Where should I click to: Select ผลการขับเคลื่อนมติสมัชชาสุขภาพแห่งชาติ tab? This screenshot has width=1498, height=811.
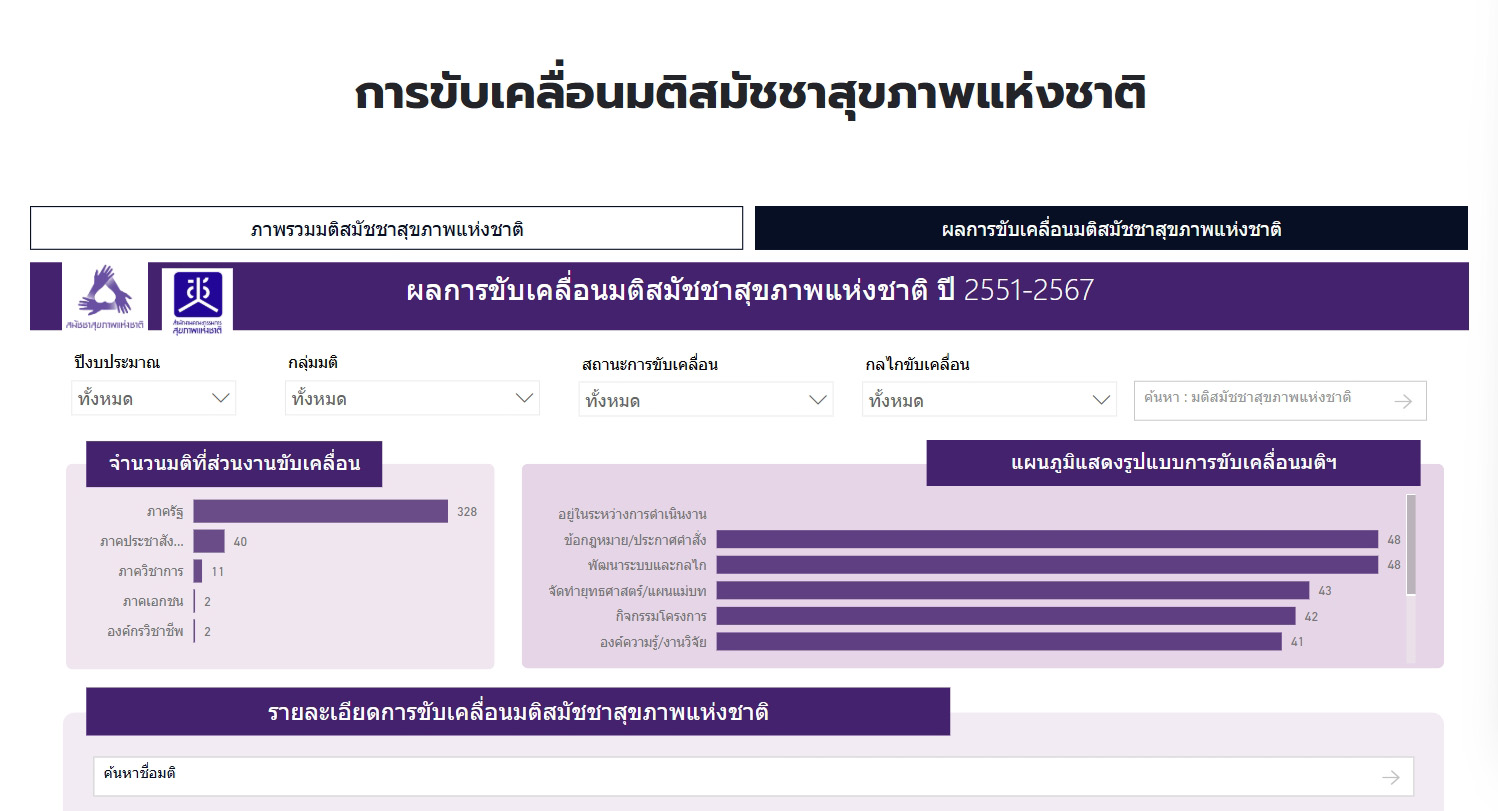(x=1111, y=229)
